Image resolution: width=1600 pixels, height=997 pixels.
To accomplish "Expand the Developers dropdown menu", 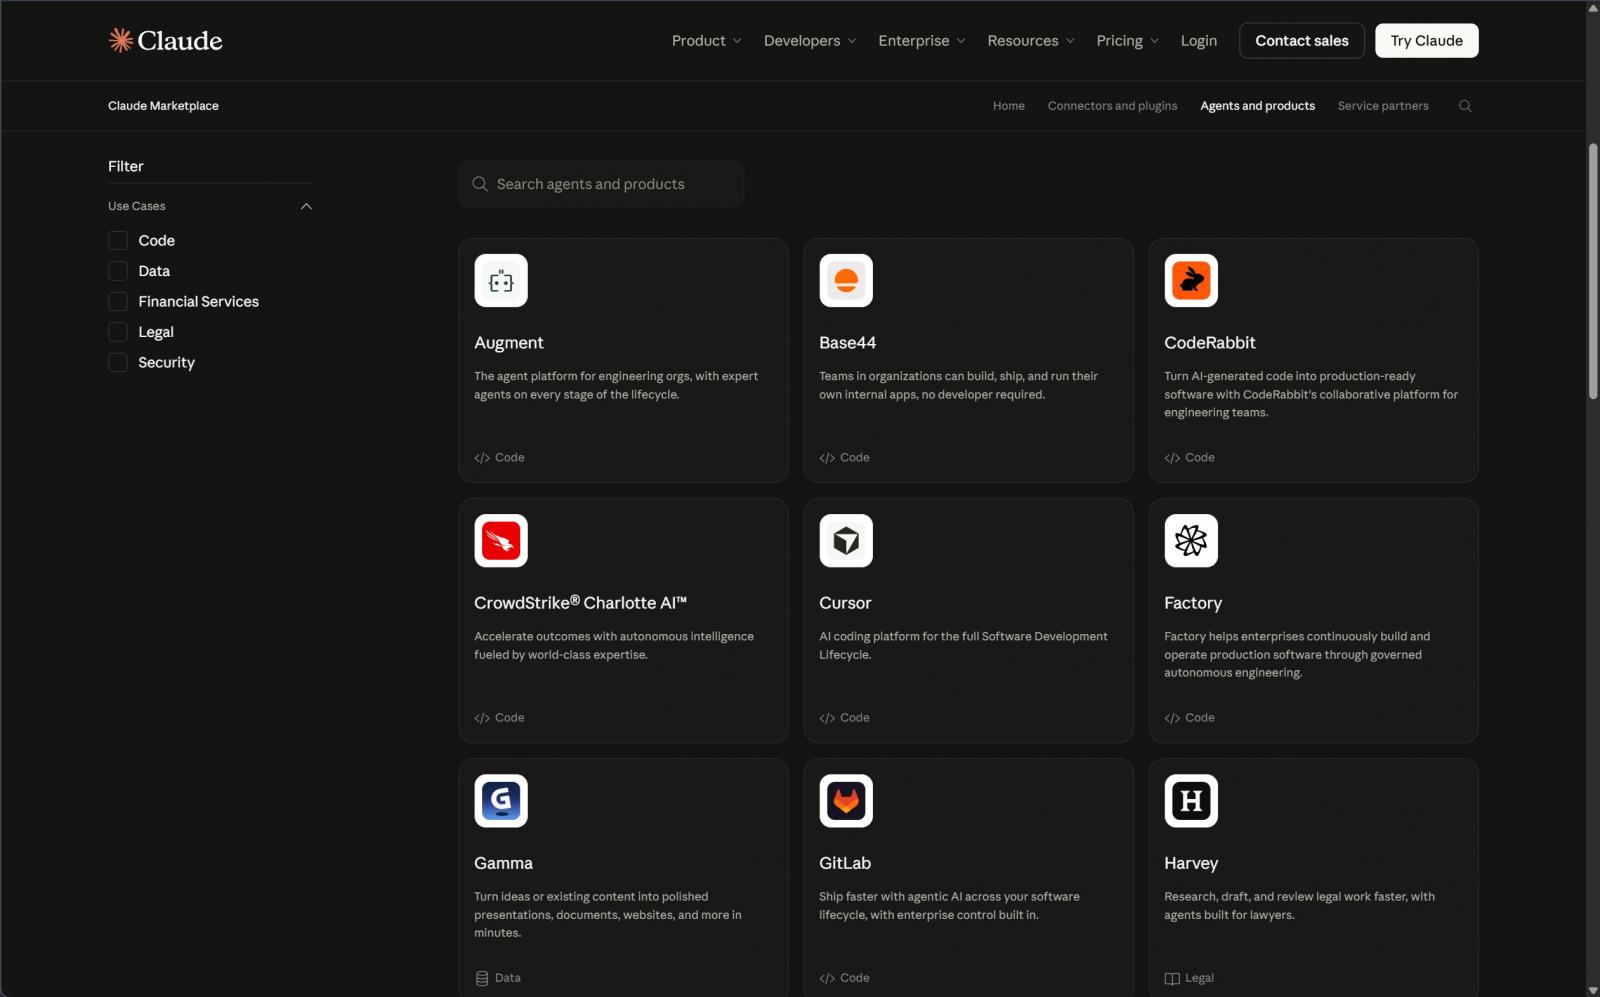I will [810, 41].
